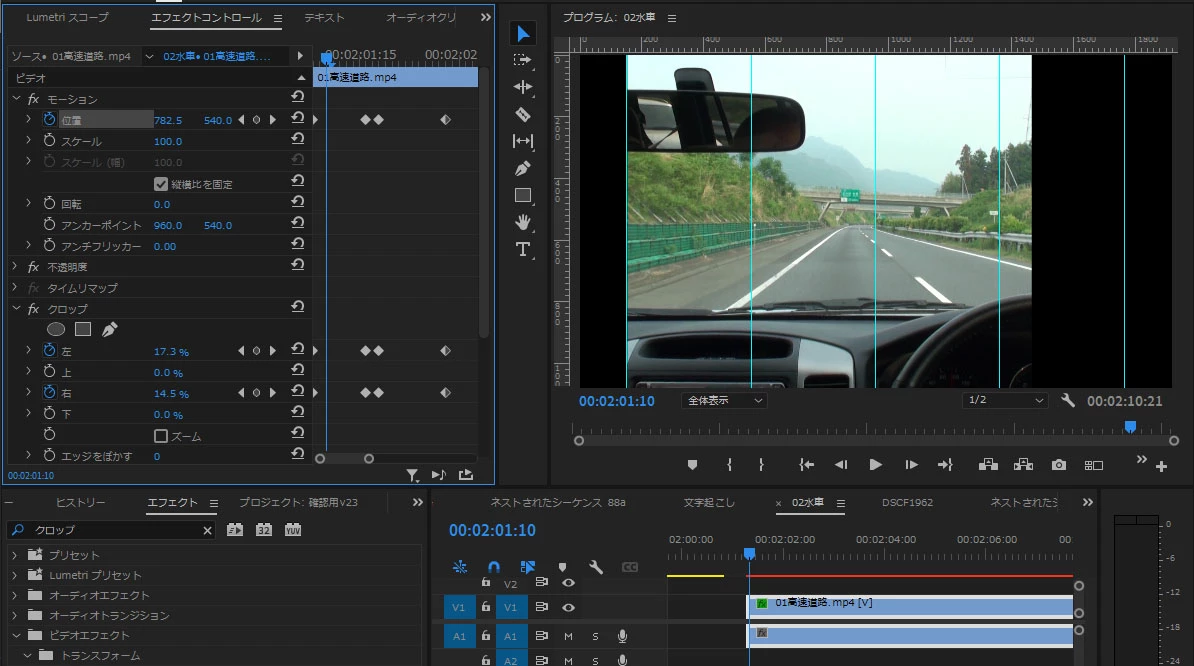Collapse the Video Effects folder

pyautogui.click(x=16, y=635)
